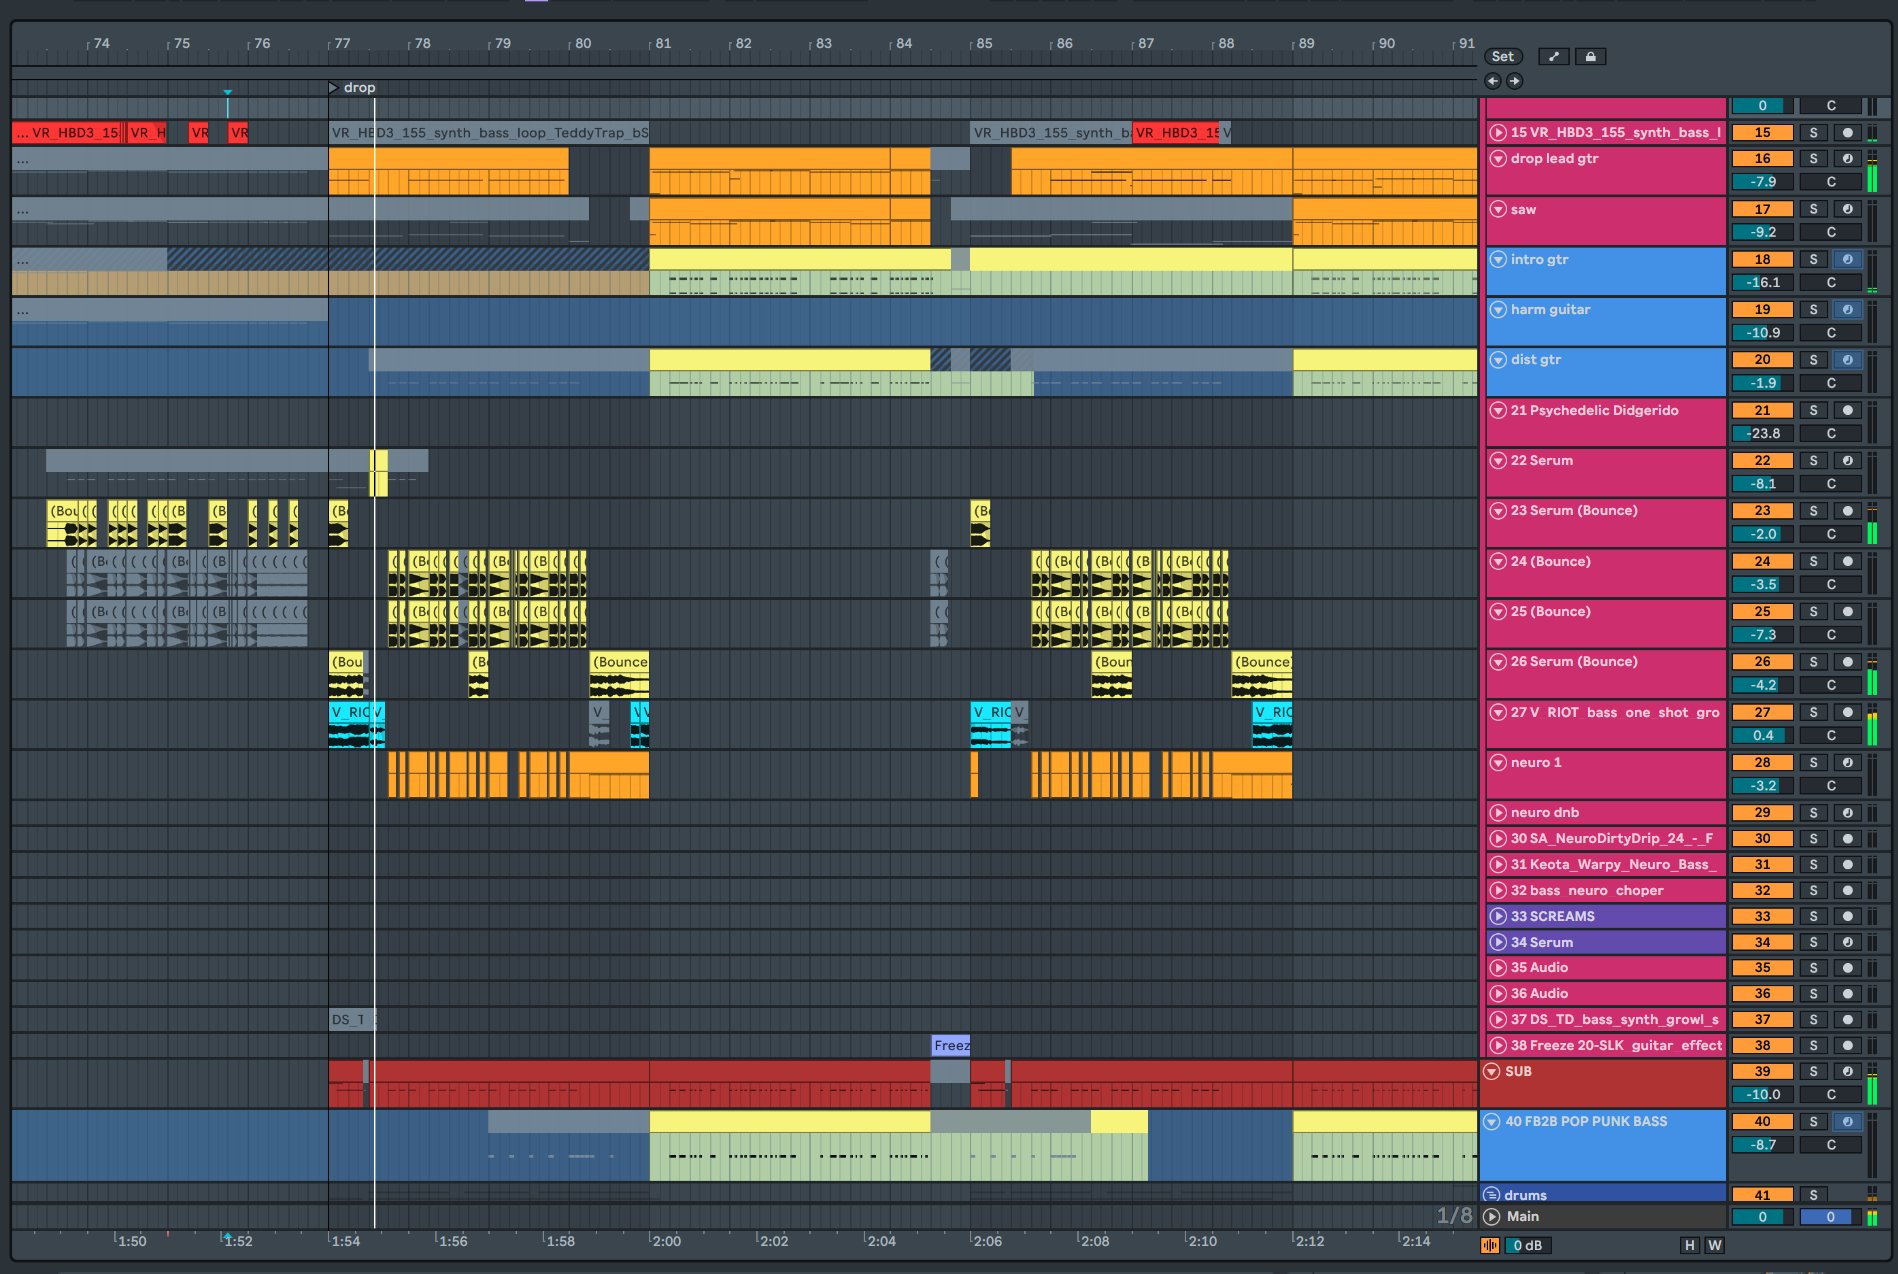Viewport: 1898px width, 1274px height.
Task: Jump to the previous locator arrow
Action: tap(1493, 81)
